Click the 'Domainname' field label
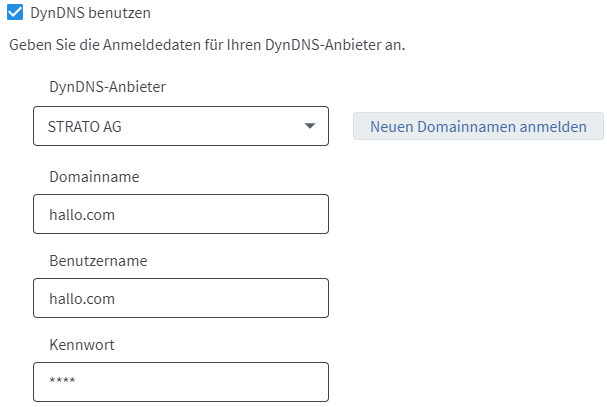This screenshot has width=607, height=407. 94,176
